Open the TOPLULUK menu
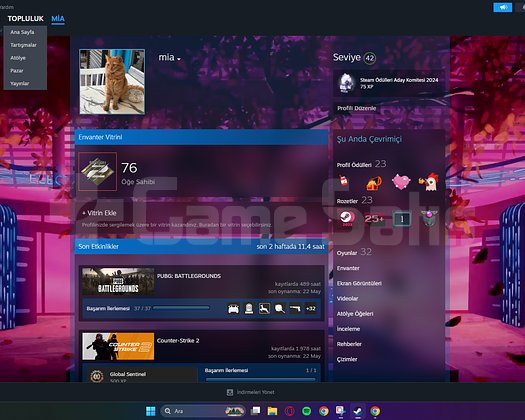This screenshot has width=525, height=420. (x=25, y=19)
